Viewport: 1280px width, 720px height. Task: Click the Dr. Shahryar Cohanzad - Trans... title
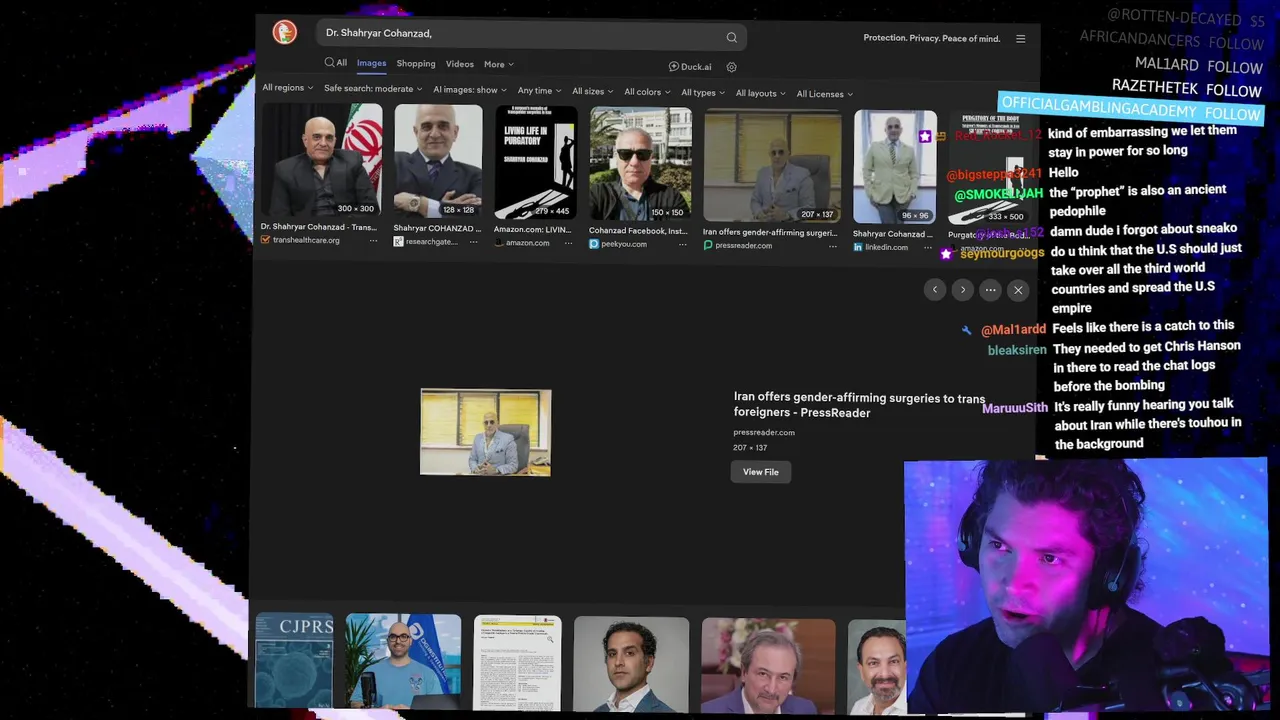[319, 227]
